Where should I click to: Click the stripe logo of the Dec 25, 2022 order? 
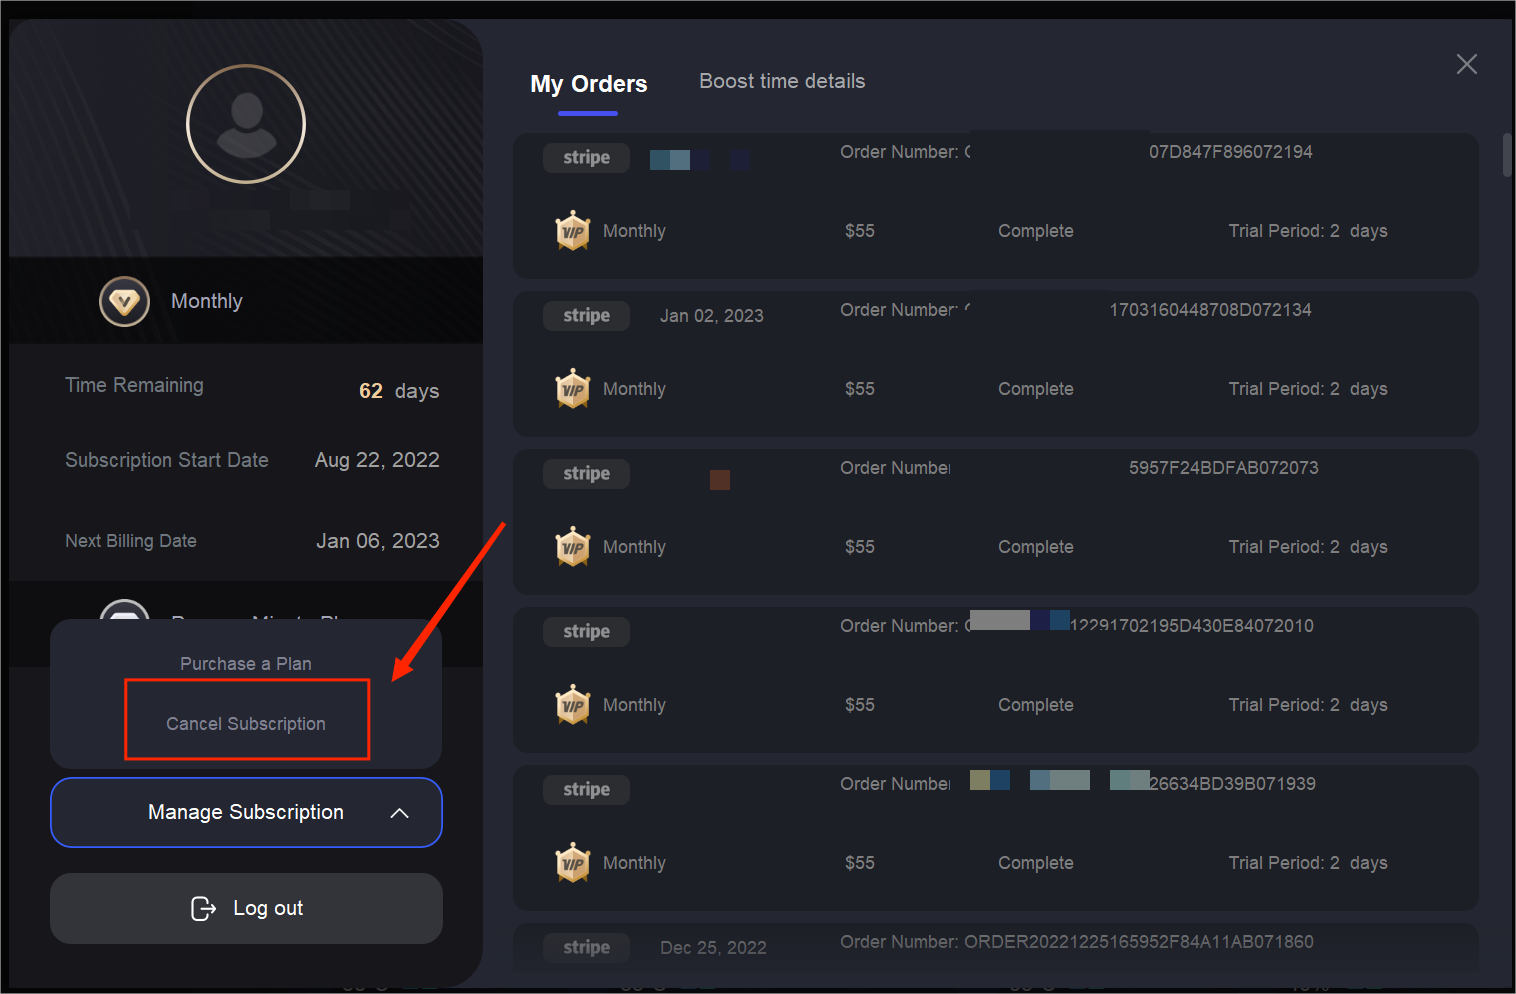tap(586, 947)
